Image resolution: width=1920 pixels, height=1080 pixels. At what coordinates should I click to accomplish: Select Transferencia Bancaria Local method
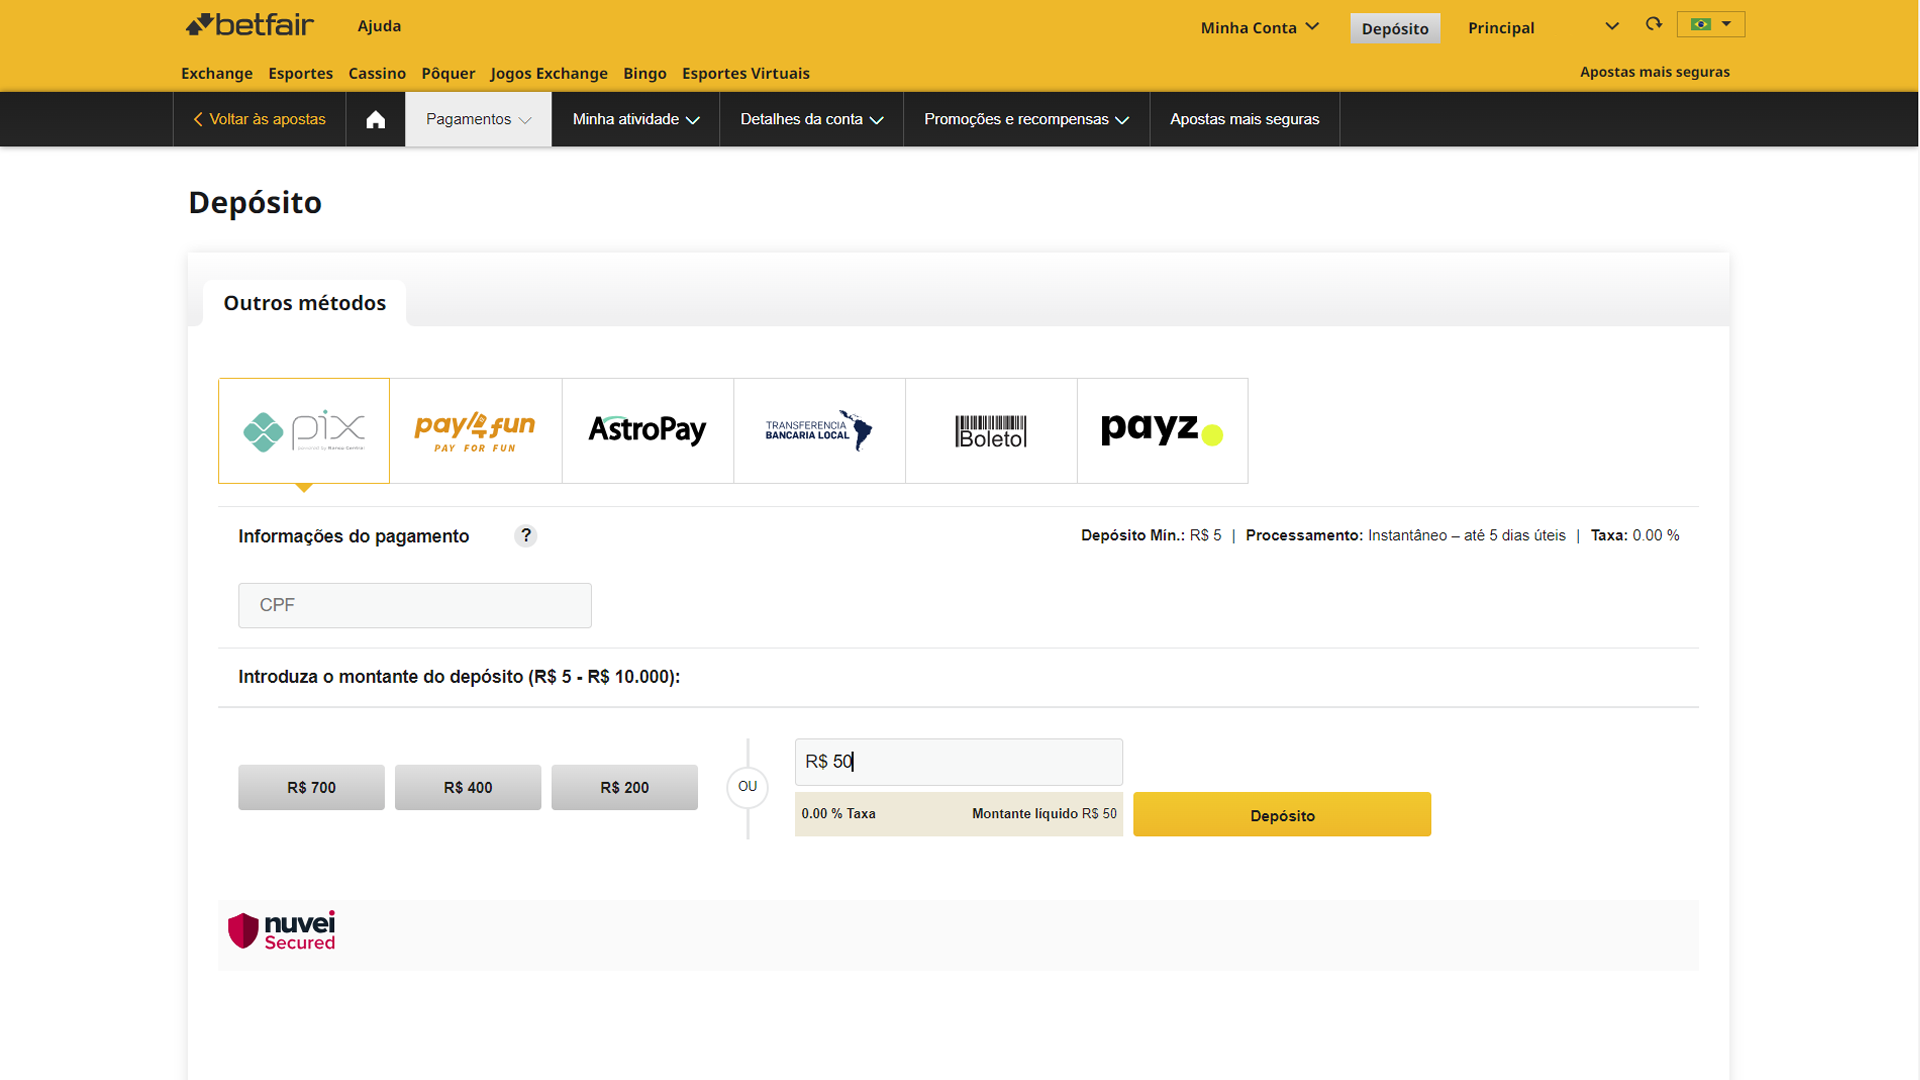click(x=820, y=431)
